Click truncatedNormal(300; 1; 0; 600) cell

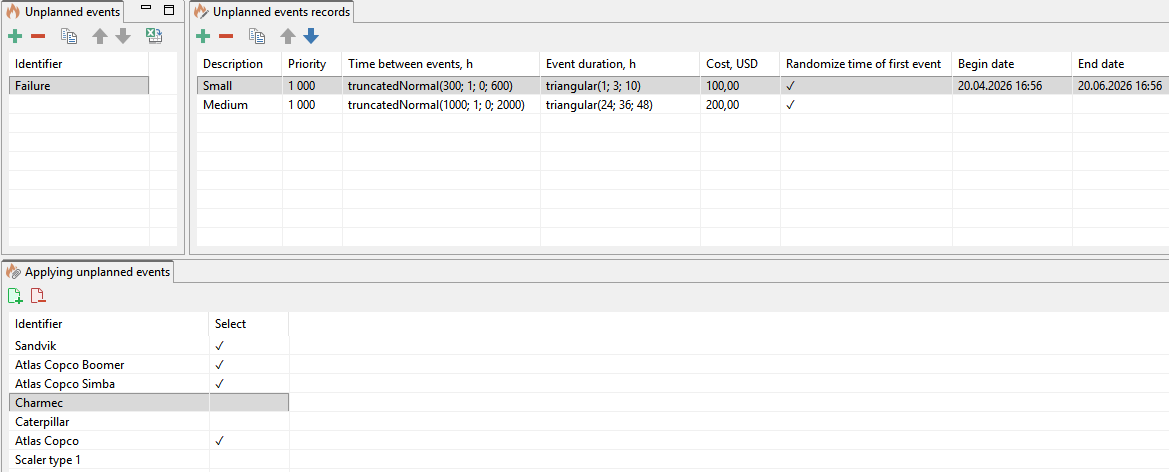pos(441,86)
